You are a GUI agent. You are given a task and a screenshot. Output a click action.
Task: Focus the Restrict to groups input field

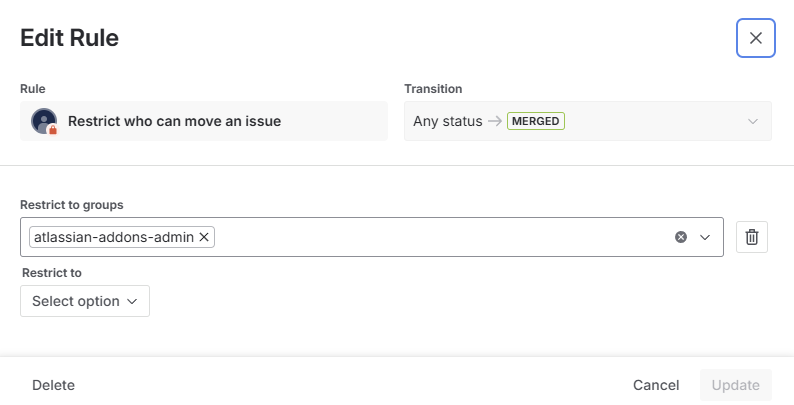(x=440, y=237)
